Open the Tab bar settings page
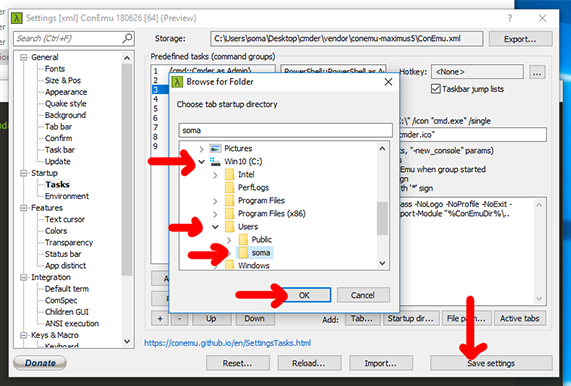Screen dimensions: 571x386 (58, 127)
